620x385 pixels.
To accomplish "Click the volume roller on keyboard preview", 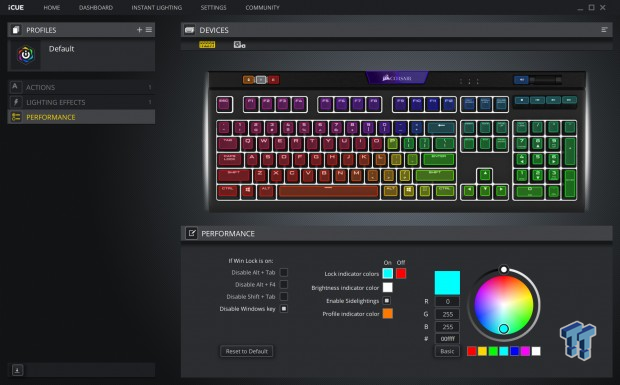I will click(546, 80).
